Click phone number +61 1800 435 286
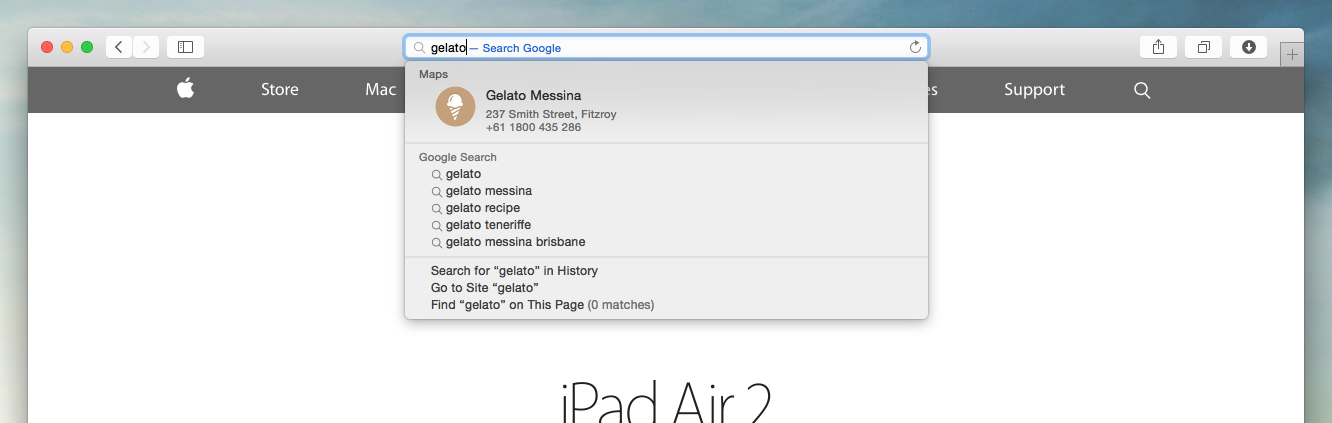Viewport: 1332px width, 423px height. coord(533,128)
